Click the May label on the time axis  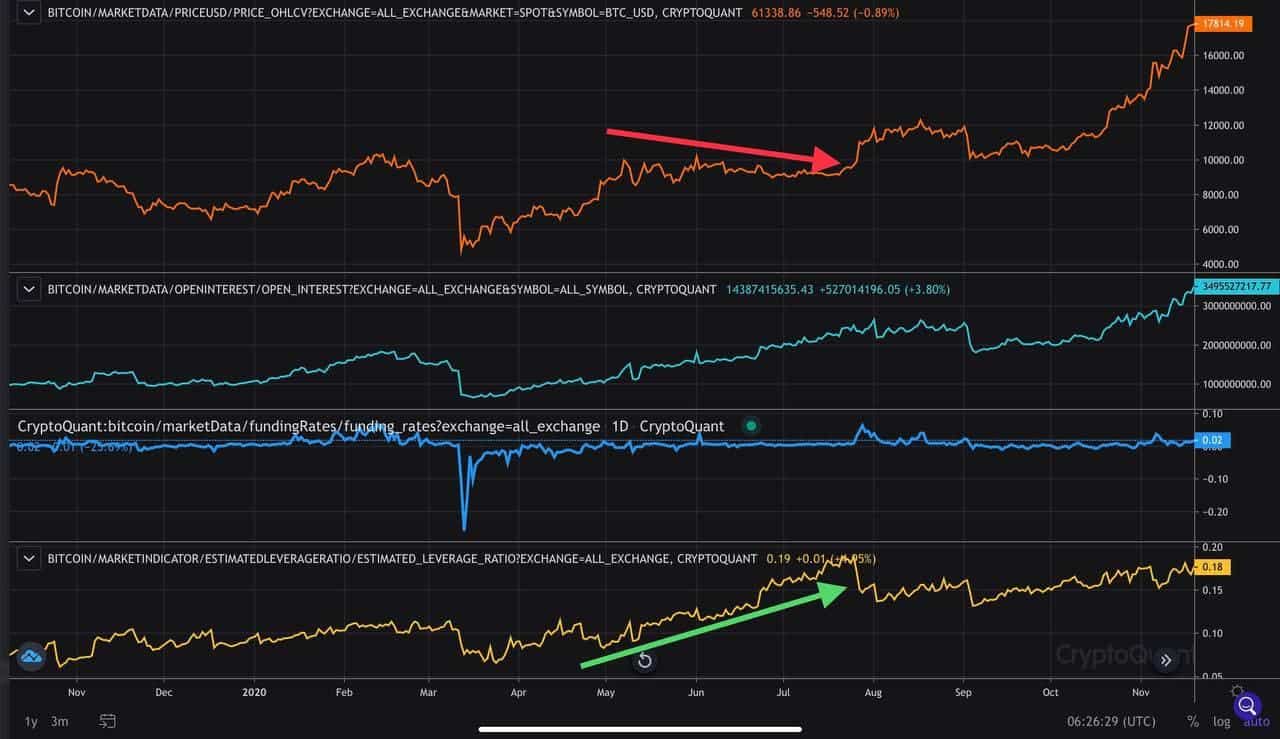click(x=606, y=691)
